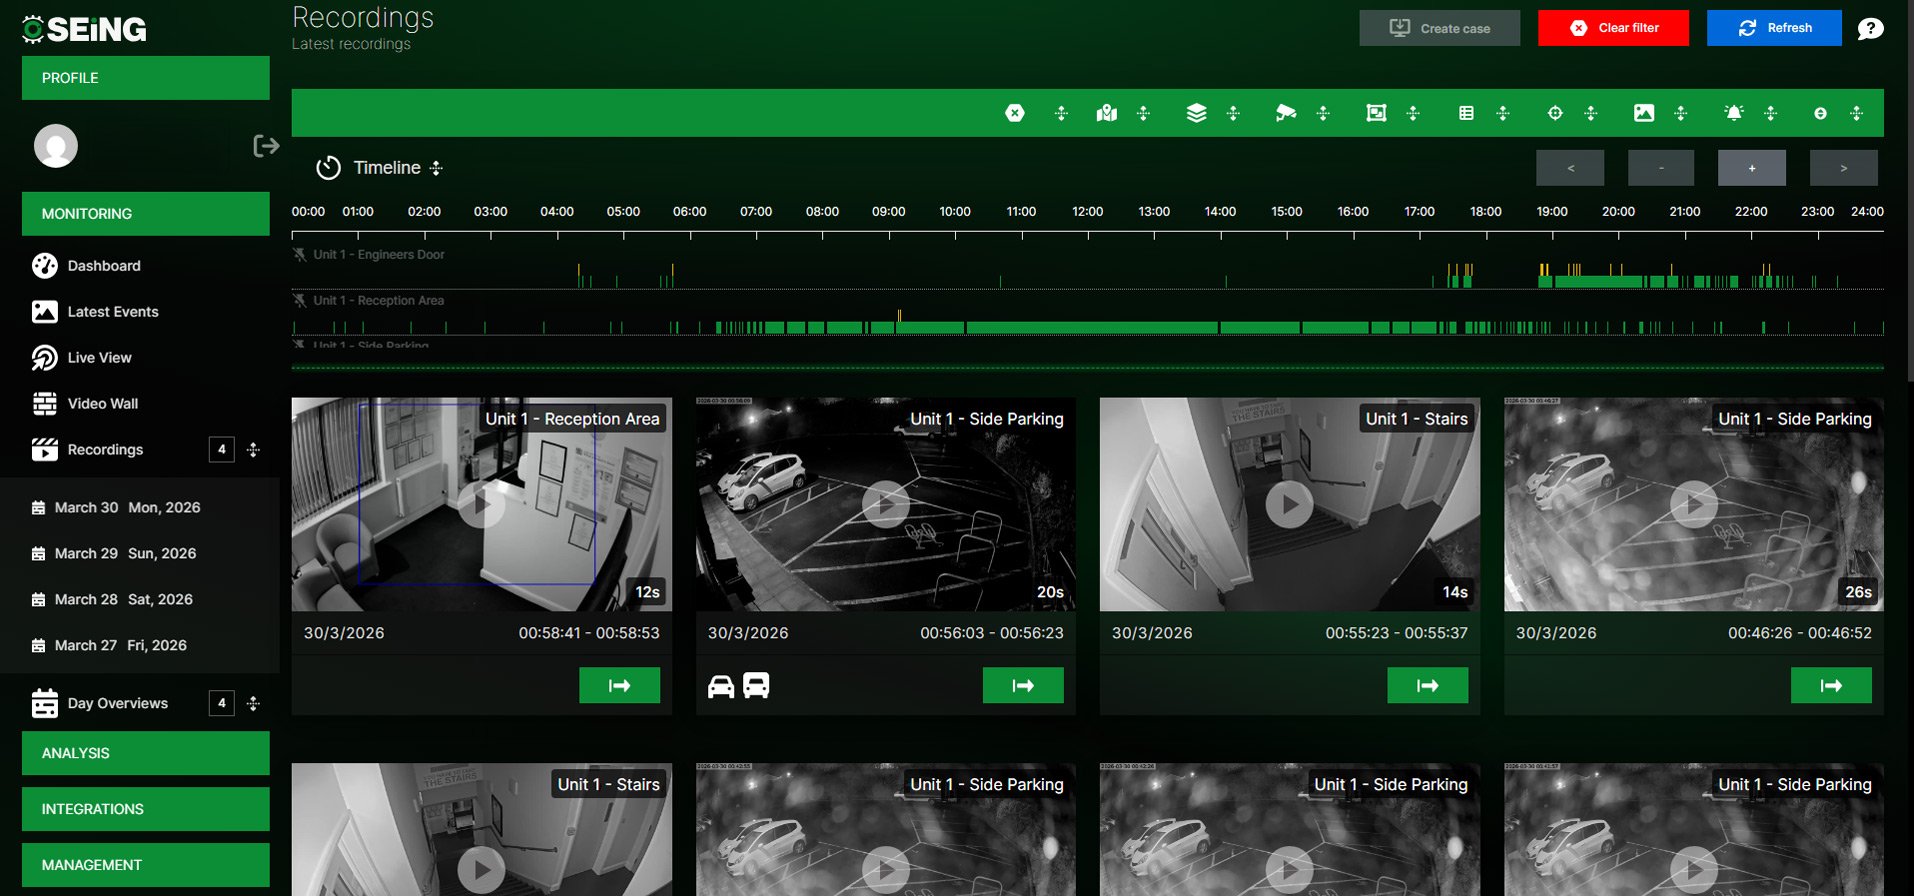
Task: Expand arrows beside Recordings in sidebar
Action: pos(254,450)
